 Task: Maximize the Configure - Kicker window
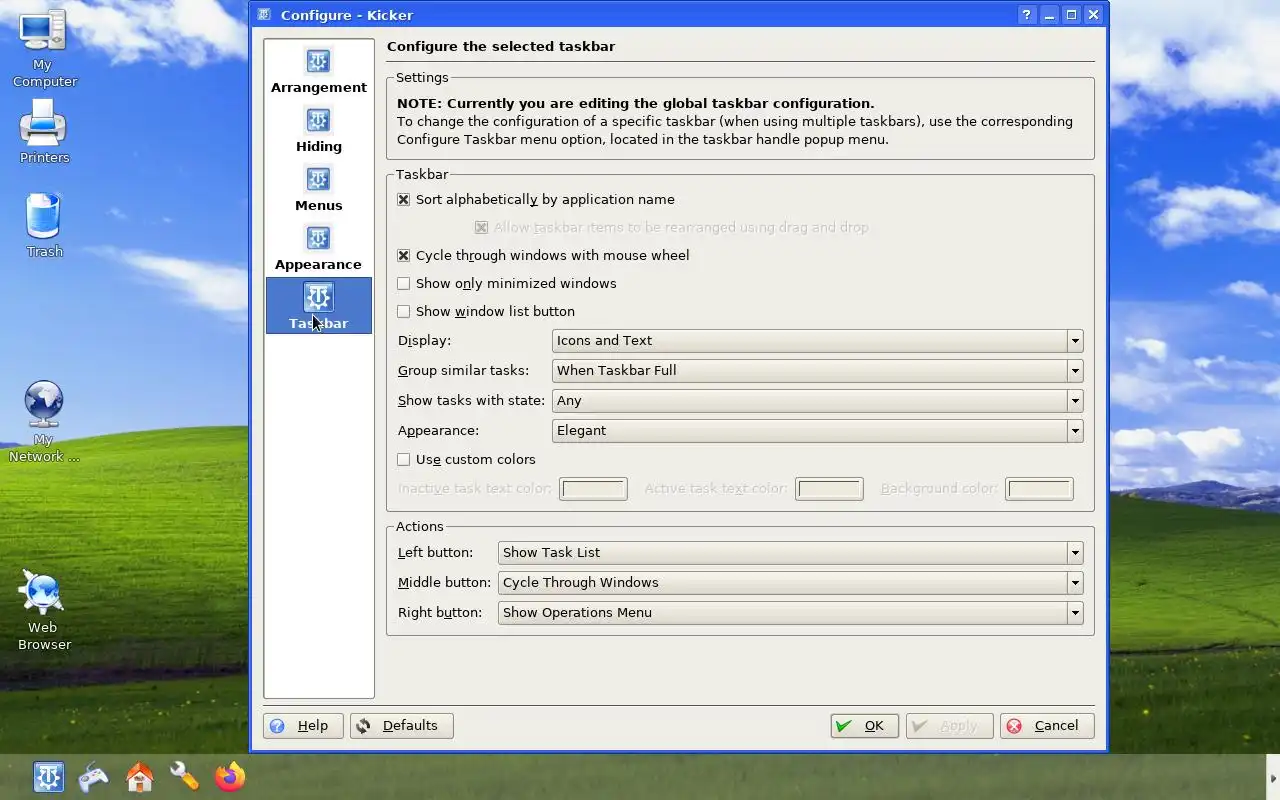[x=1071, y=15]
